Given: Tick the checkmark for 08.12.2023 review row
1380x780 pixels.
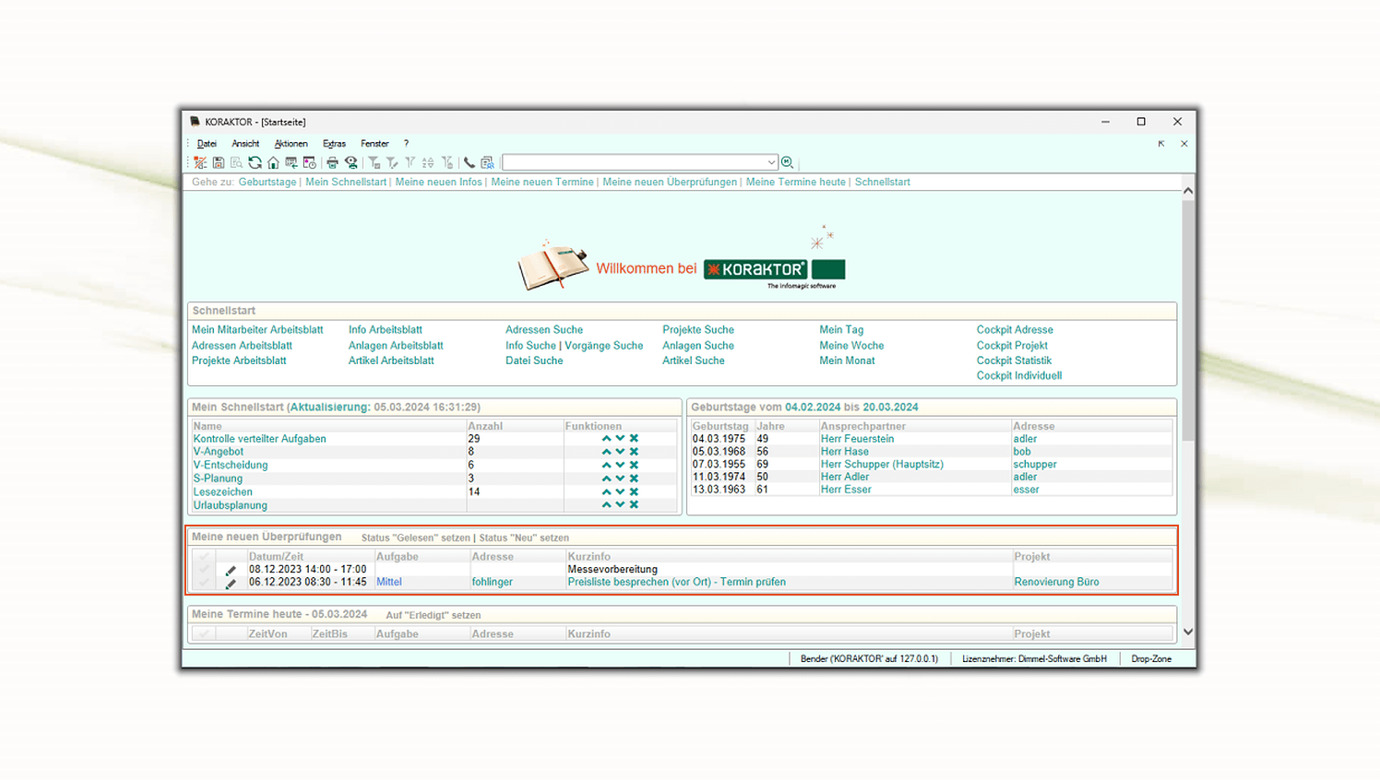Looking at the screenshot, I should (204, 570).
